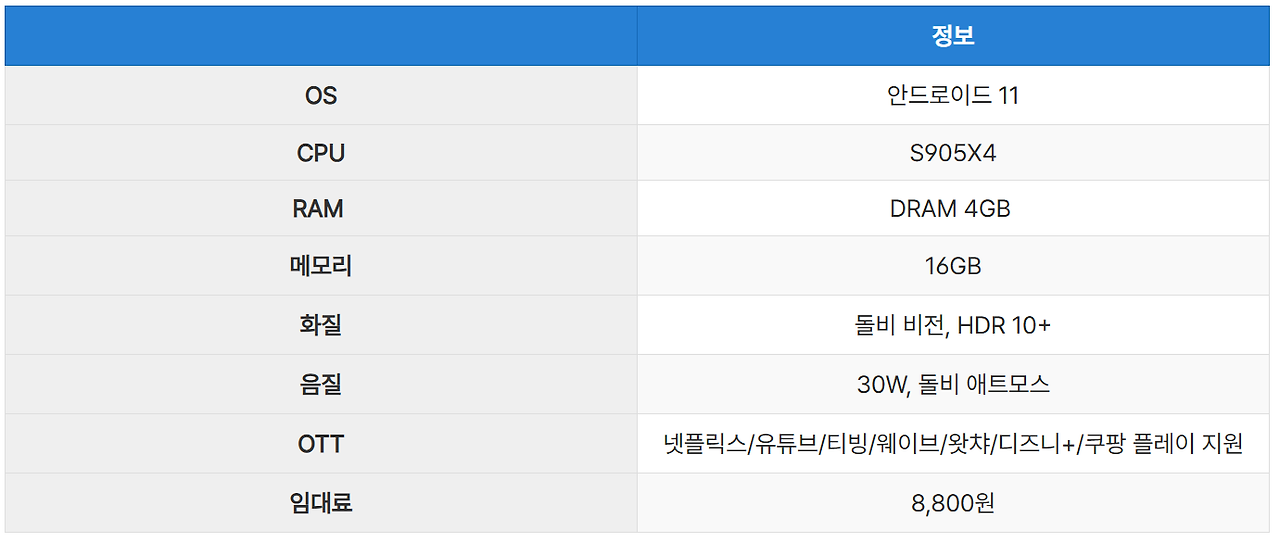Click the DRAM 4GB cell
Viewport: 1280px width, 543px height.
(x=954, y=209)
